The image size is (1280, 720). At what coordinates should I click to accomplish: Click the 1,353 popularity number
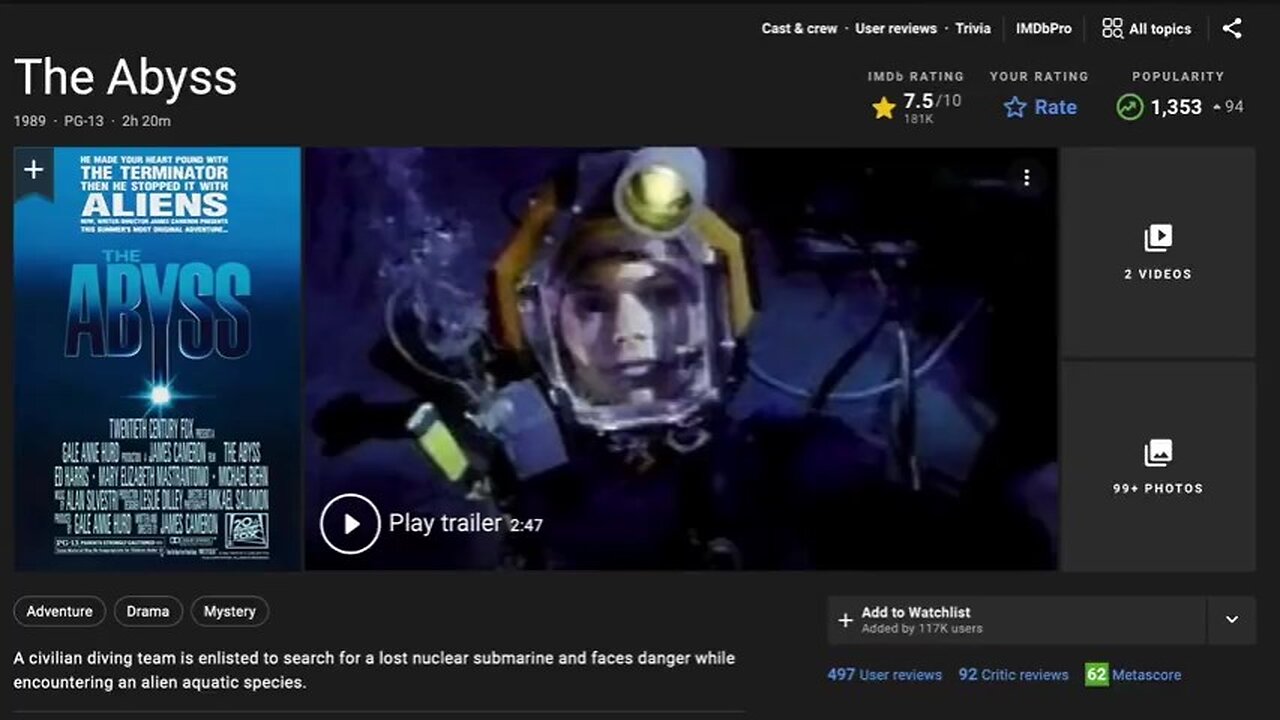1176,107
